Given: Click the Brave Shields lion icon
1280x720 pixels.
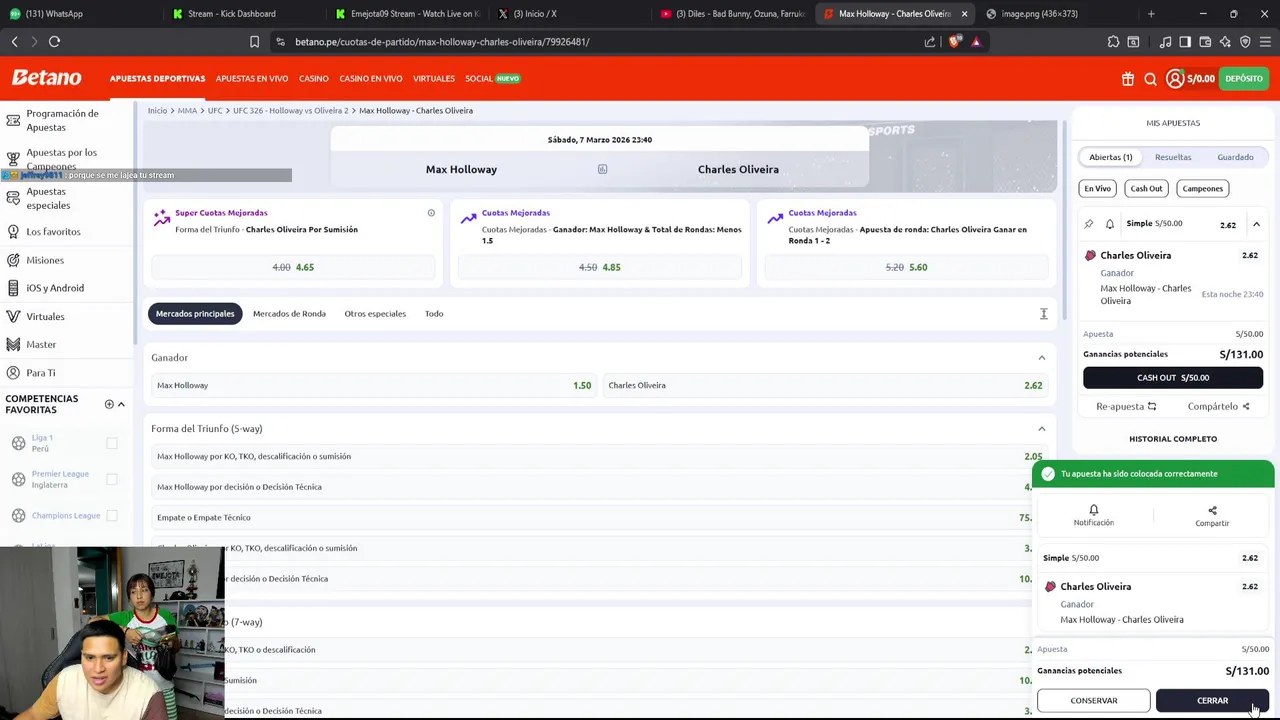Looking at the screenshot, I should (955, 42).
